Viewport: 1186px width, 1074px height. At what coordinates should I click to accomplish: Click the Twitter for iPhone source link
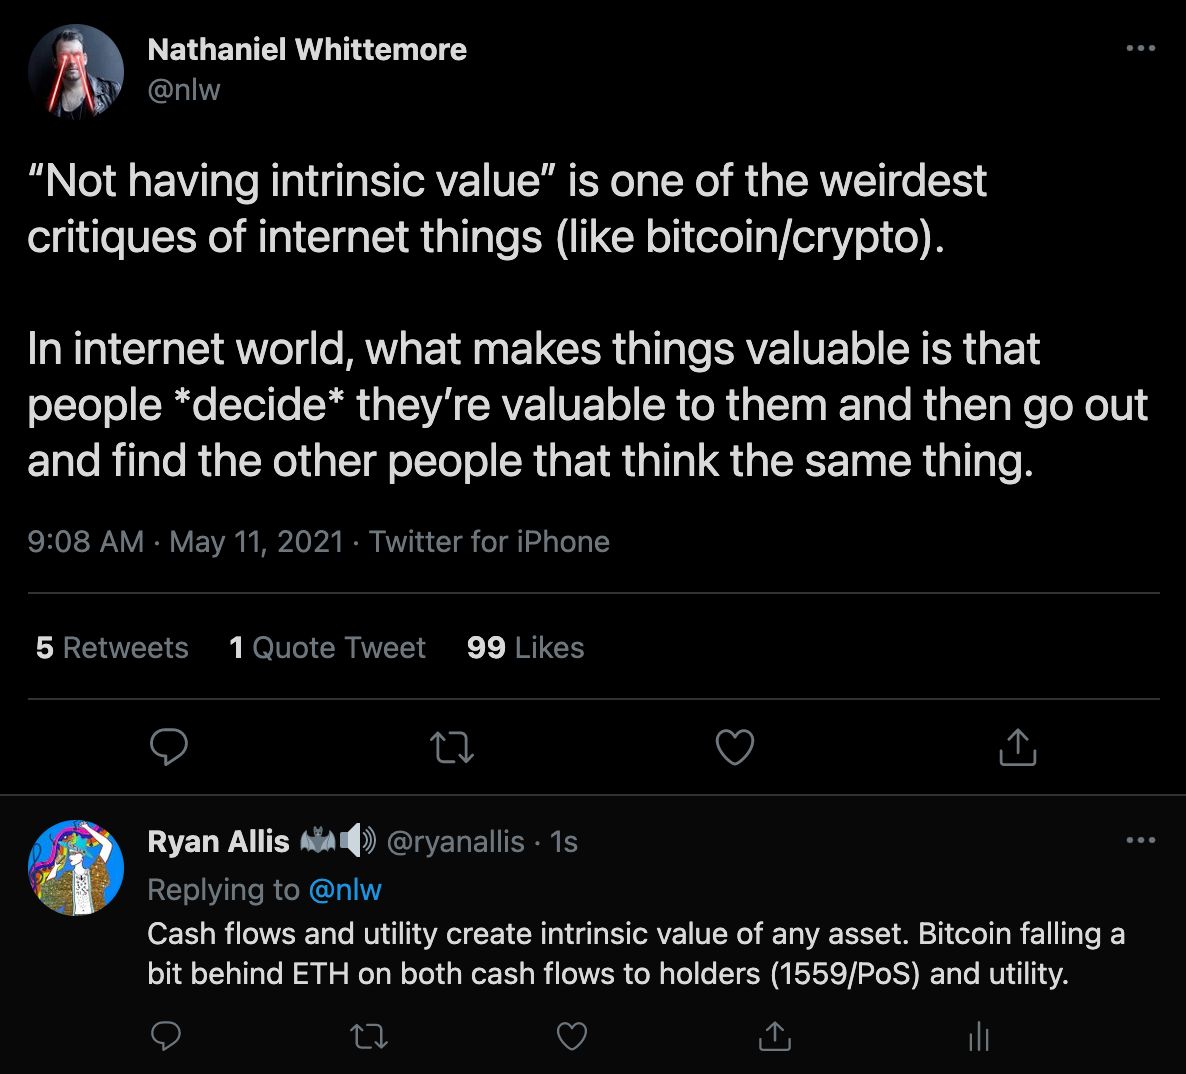[x=489, y=542]
